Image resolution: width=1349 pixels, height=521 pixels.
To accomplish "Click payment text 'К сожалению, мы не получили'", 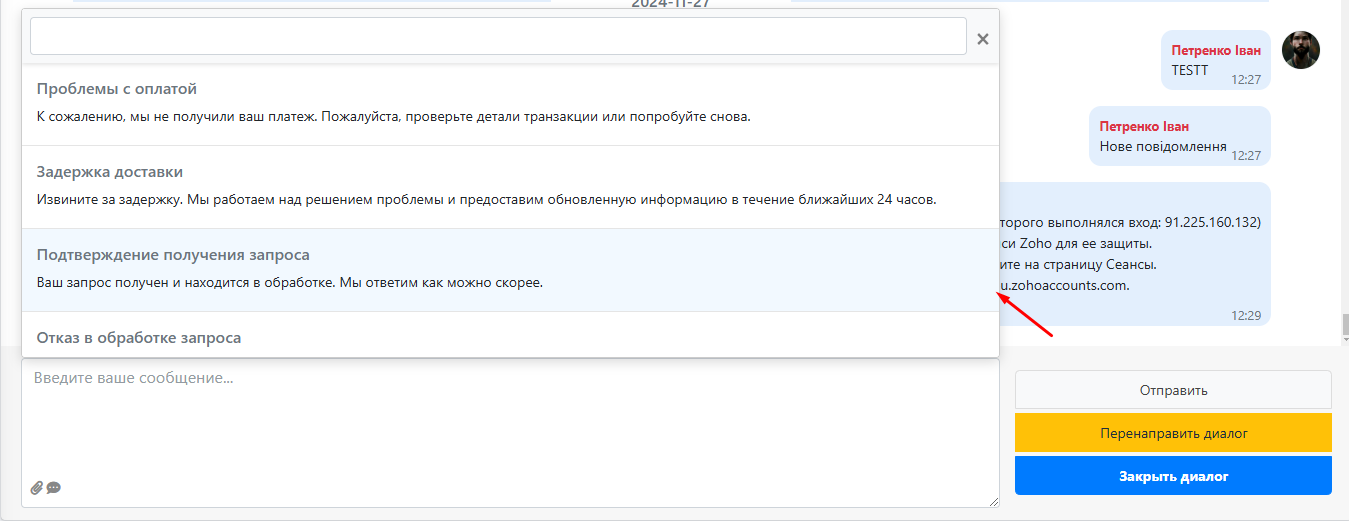I will pyautogui.click(x=132, y=116).
